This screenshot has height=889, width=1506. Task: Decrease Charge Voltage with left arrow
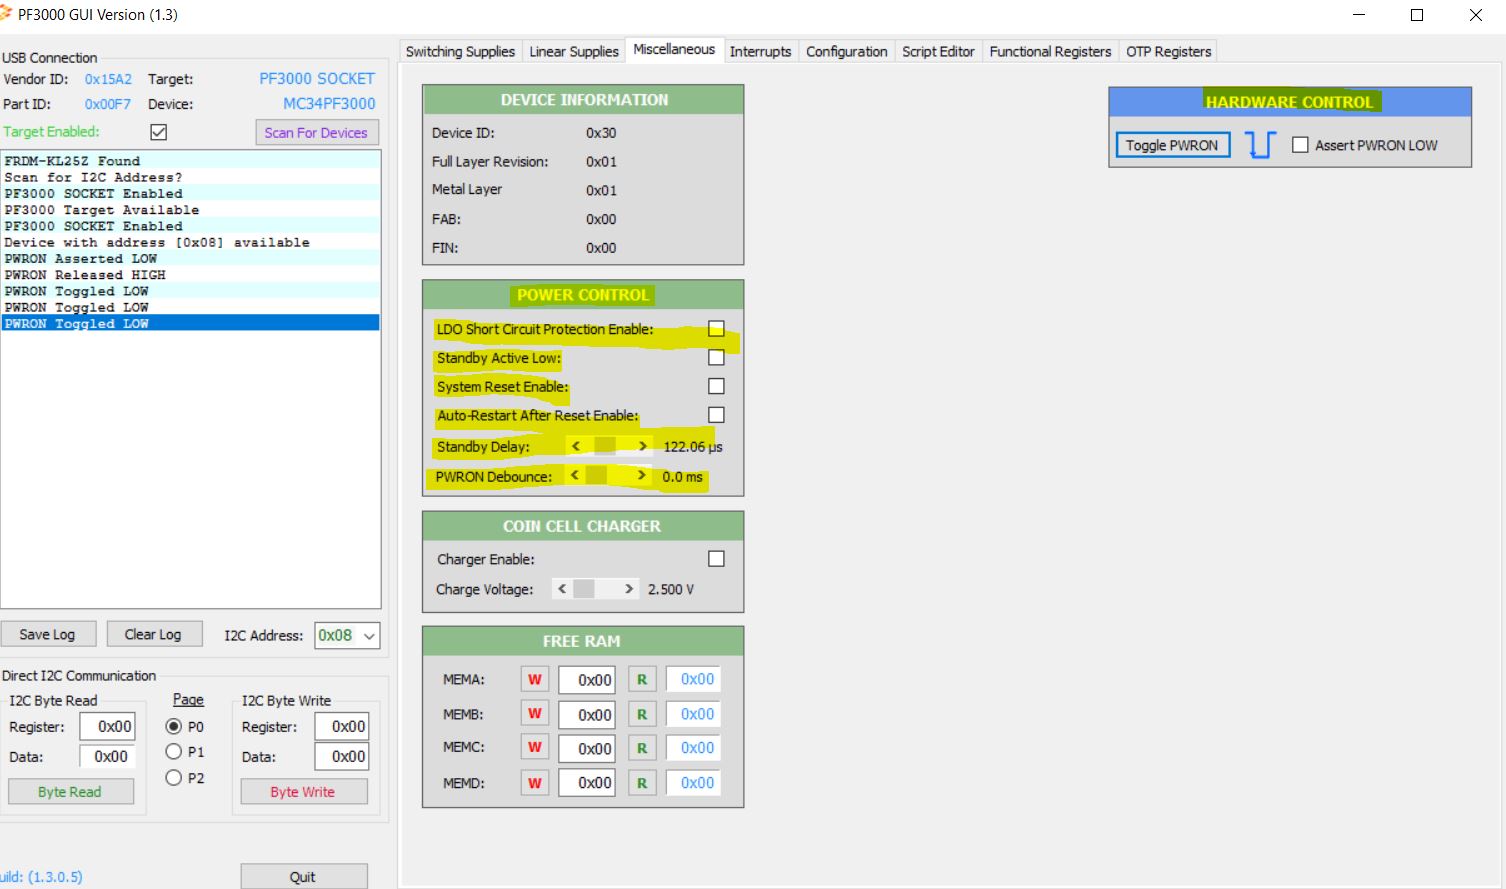click(561, 589)
